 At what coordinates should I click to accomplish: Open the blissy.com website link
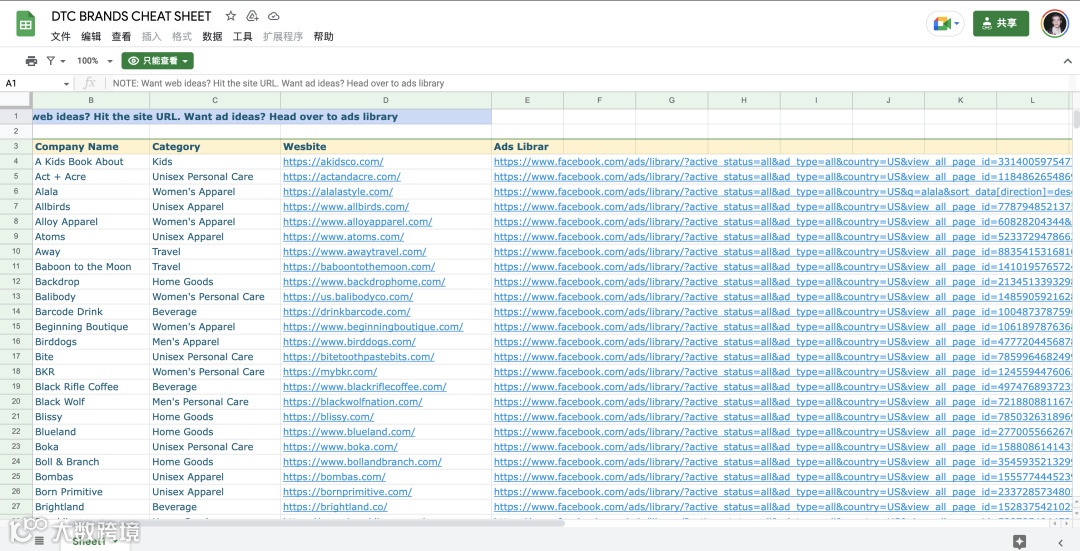click(x=329, y=417)
